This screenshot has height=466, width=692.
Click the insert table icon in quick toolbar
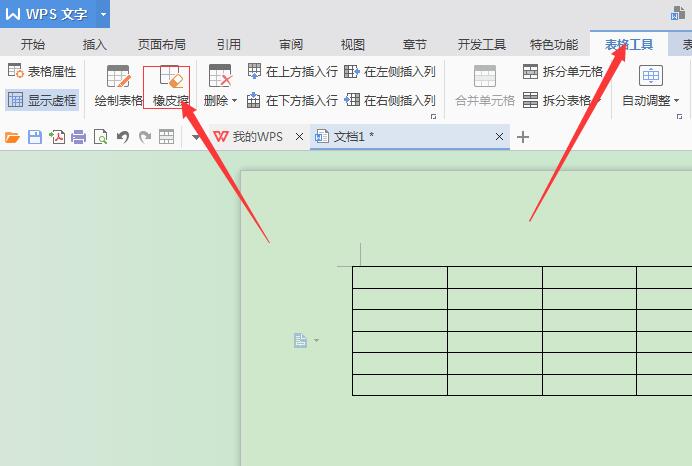pyautogui.click(x=166, y=137)
